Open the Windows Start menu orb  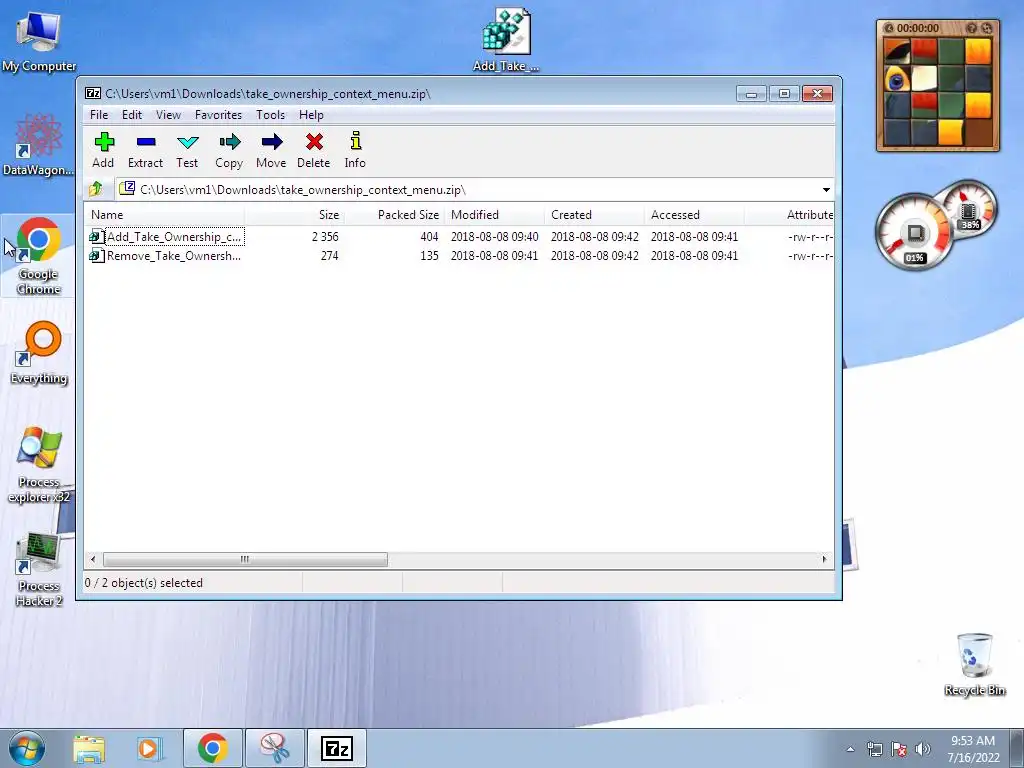[x=26, y=748]
